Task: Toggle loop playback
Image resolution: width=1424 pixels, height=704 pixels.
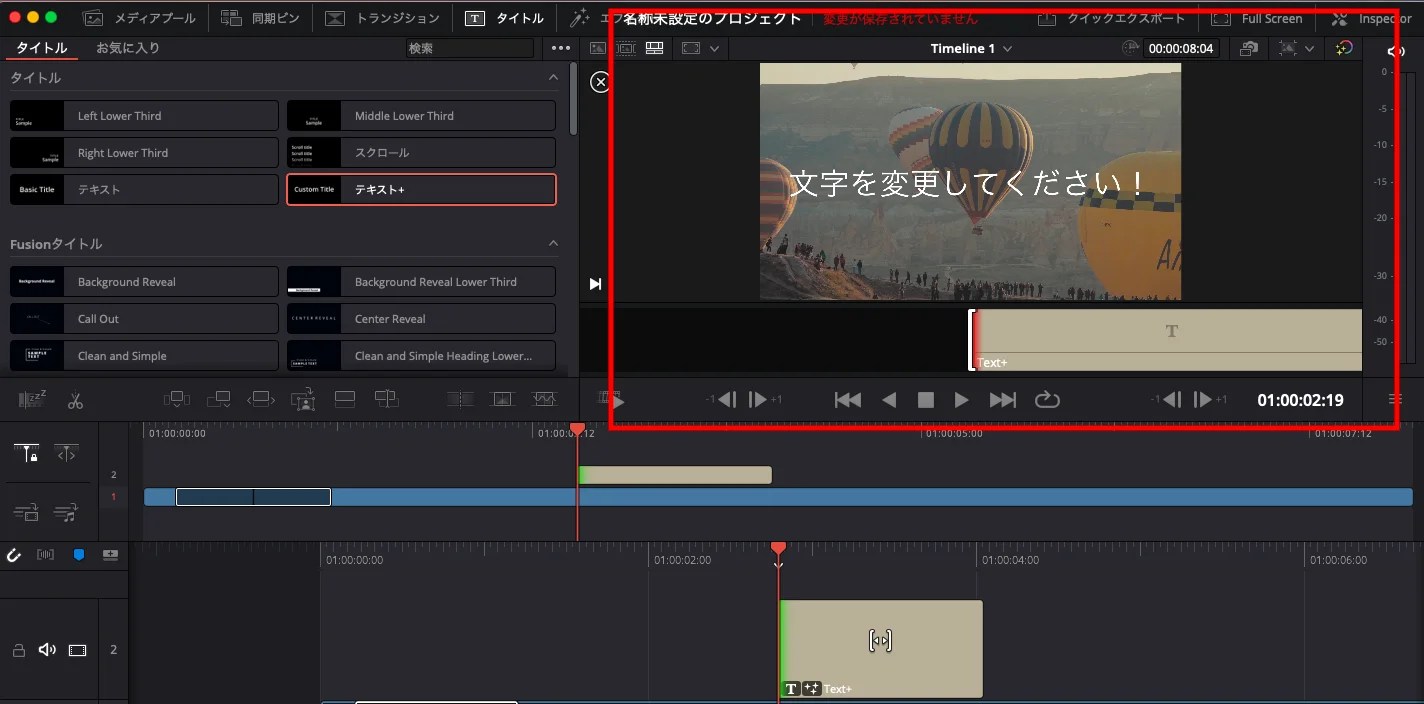Action: click(1047, 400)
